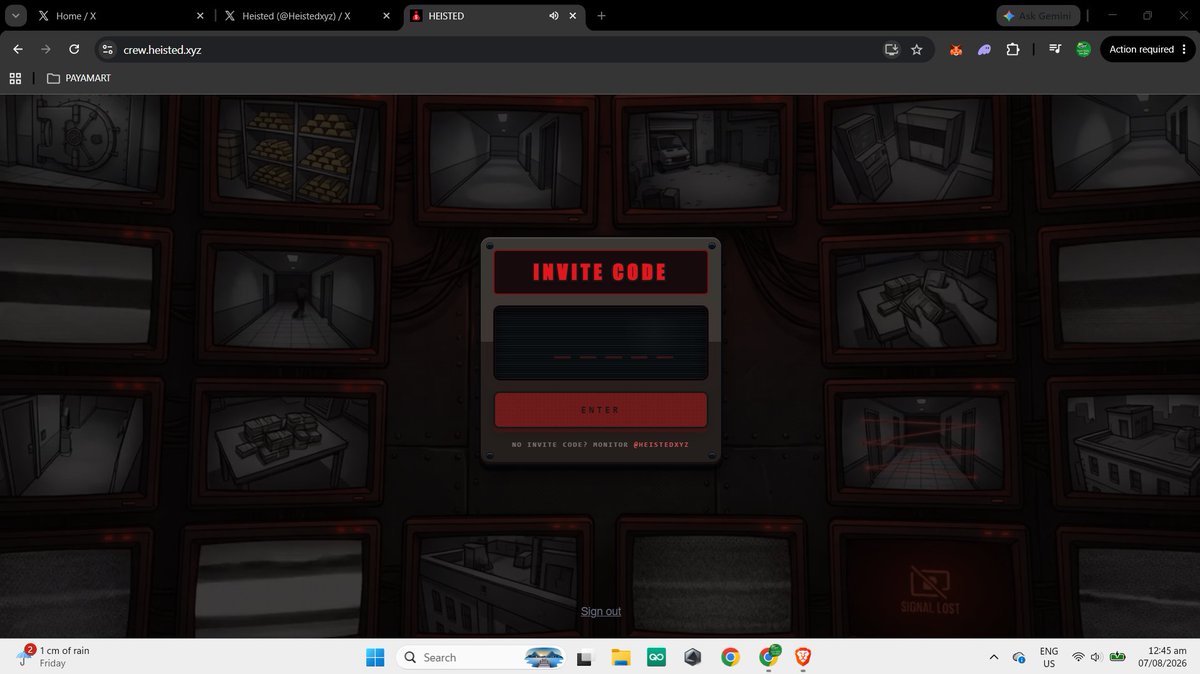Image resolution: width=1200 pixels, height=674 pixels.
Task: Open the Extensions puzzle icon
Action: [1013, 49]
